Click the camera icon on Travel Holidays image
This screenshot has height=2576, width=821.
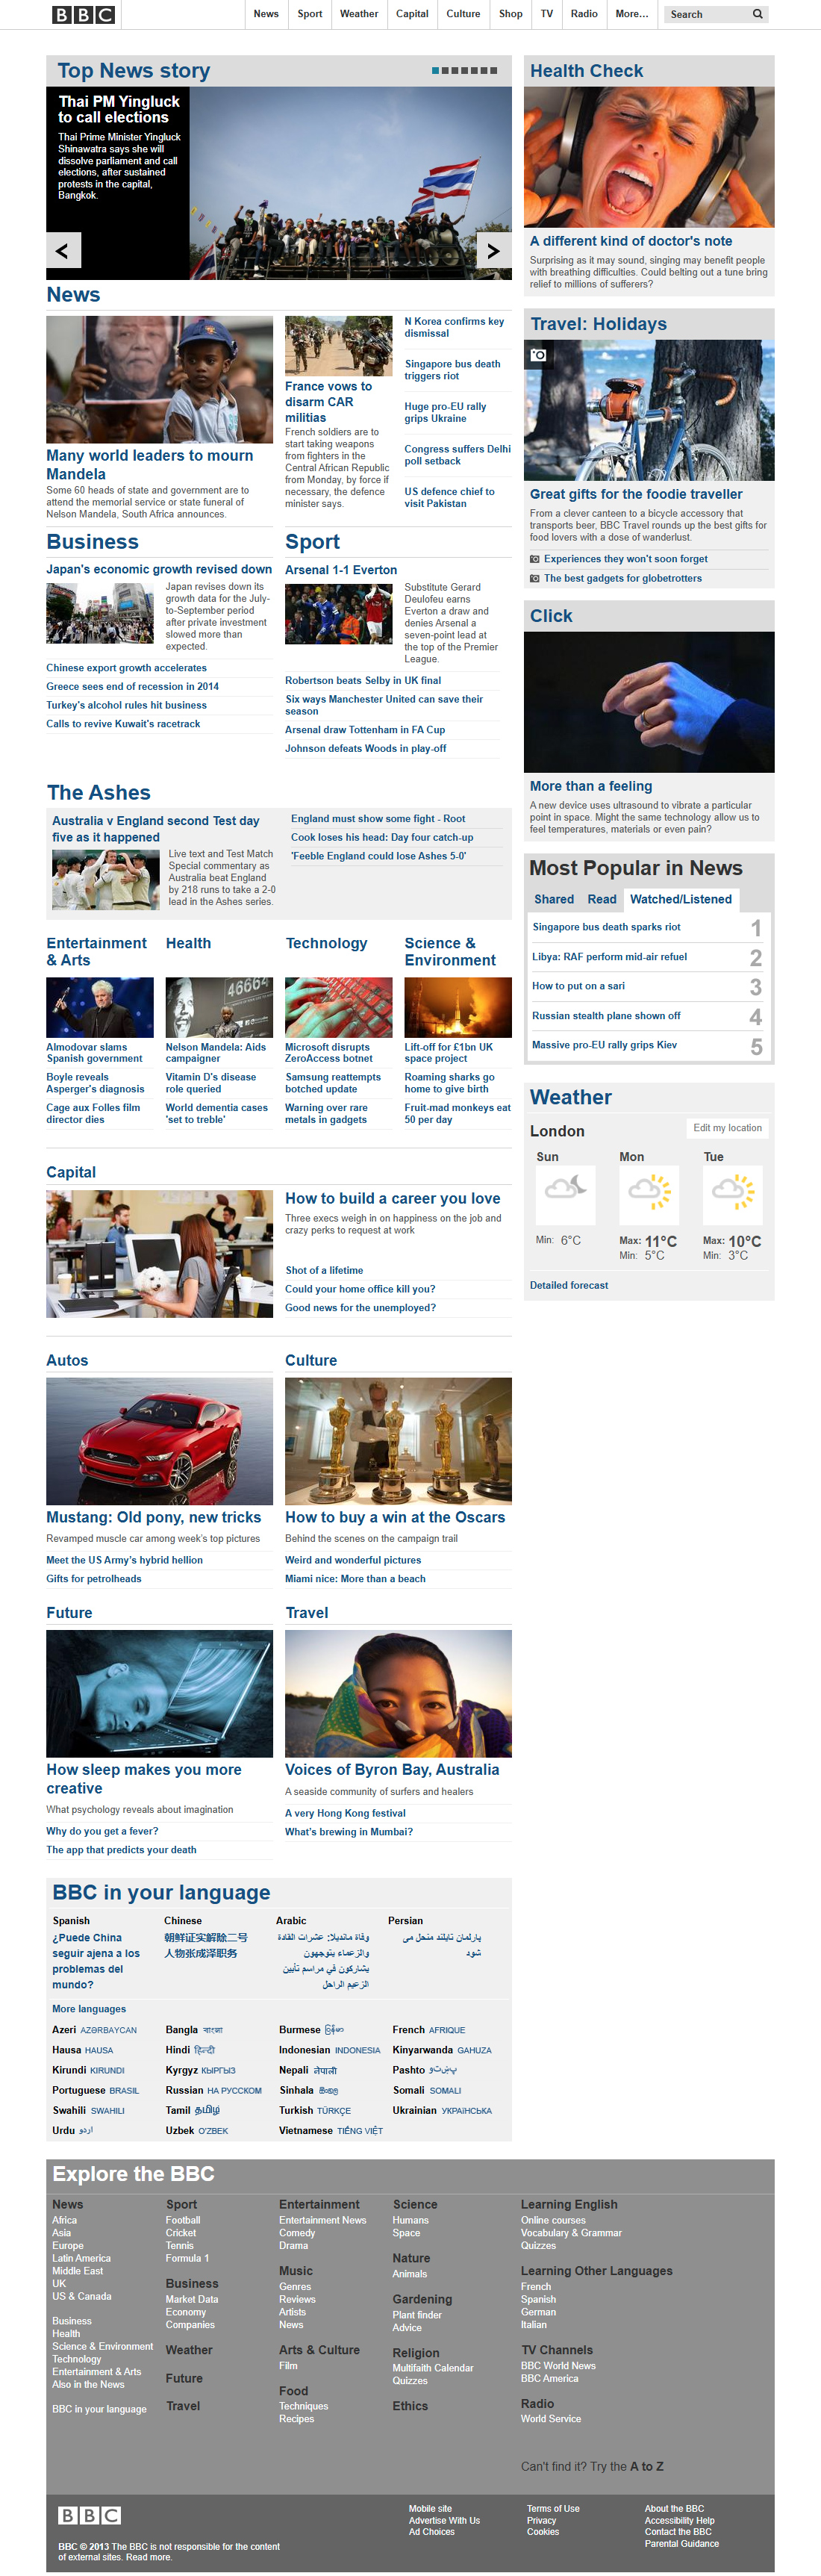tap(538, 355)
